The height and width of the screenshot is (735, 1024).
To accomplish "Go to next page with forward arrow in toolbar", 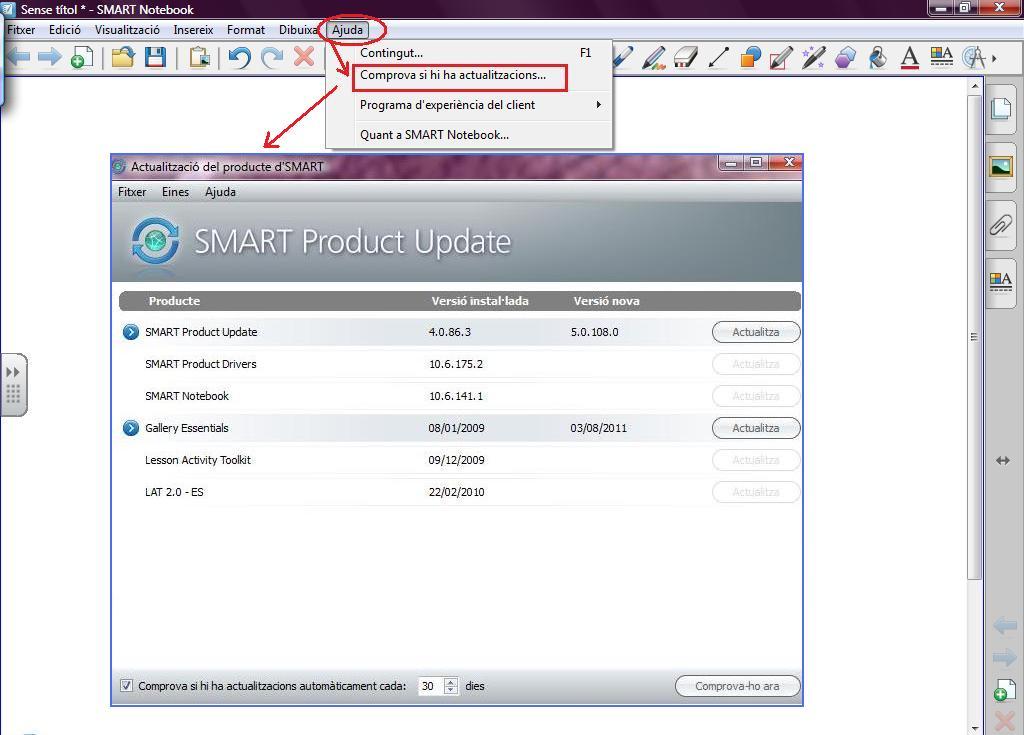I will click(x=50, y=57).
